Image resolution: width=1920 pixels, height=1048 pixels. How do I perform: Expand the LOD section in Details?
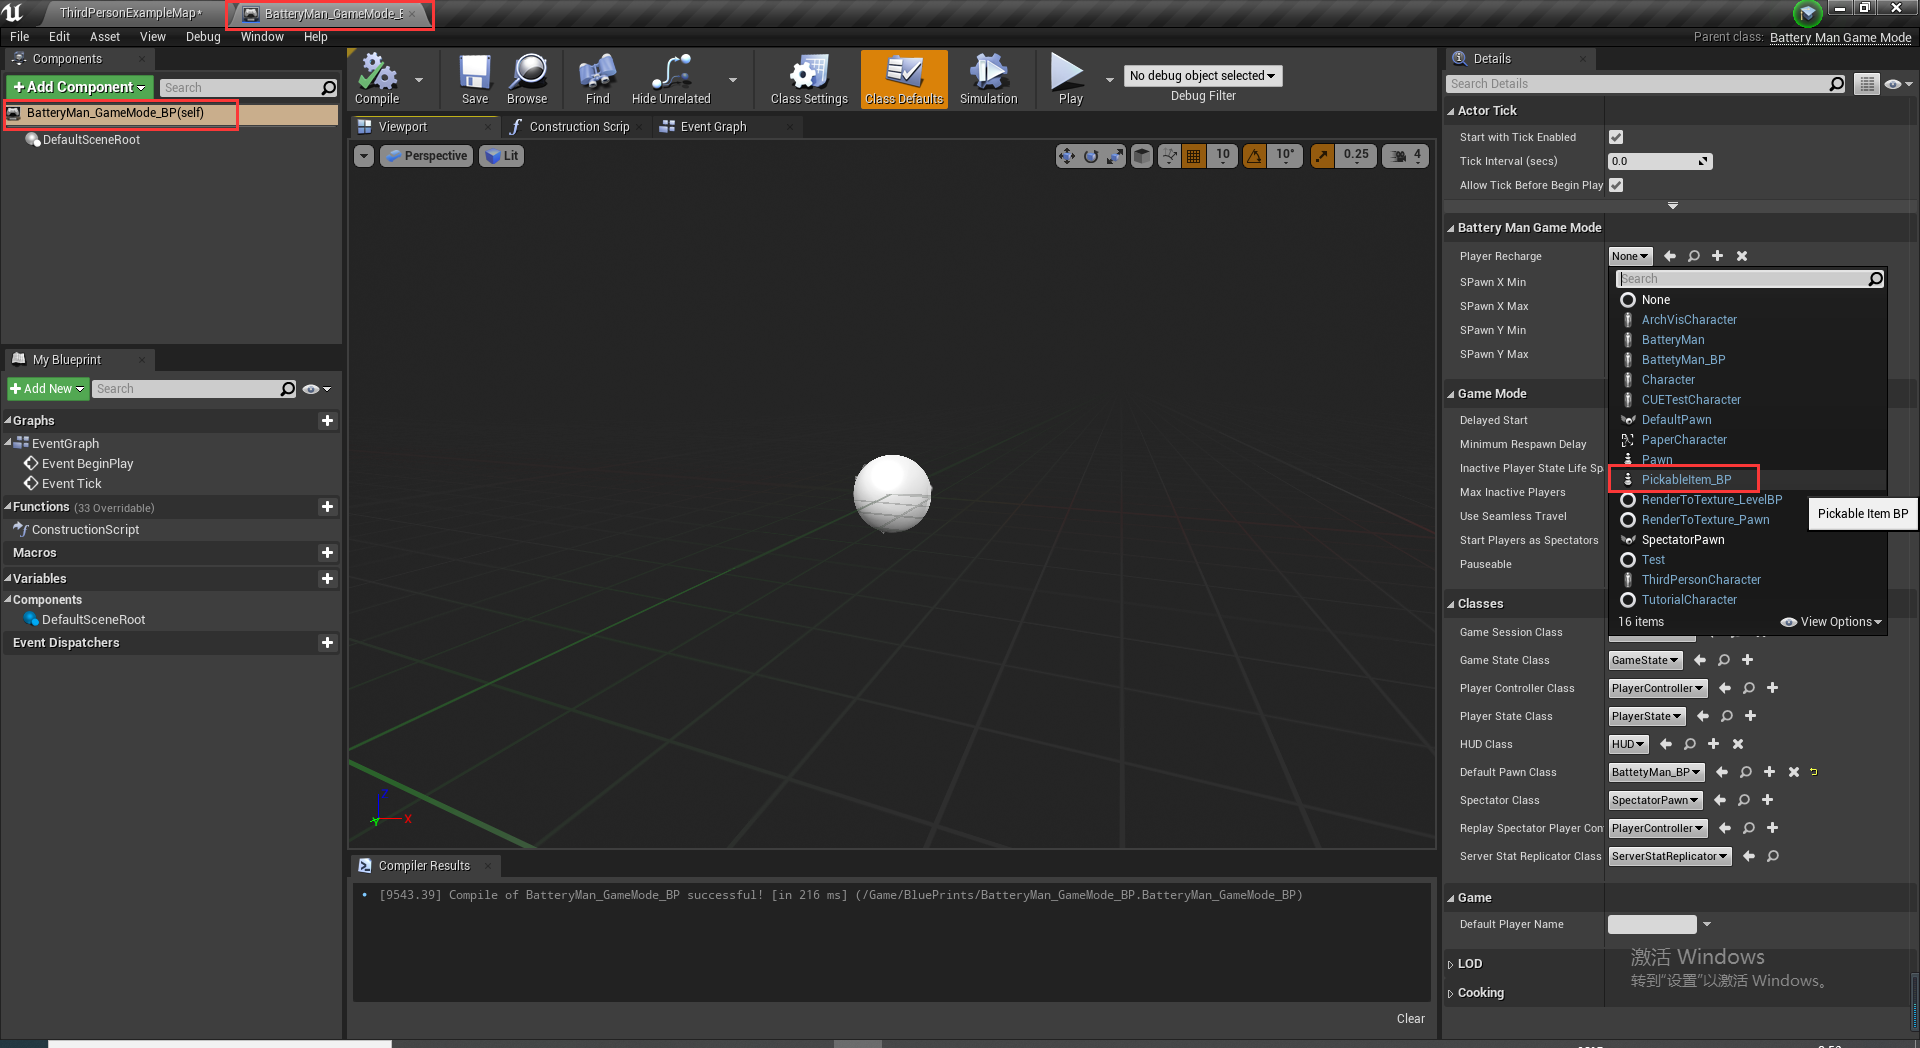(1451, 965)
